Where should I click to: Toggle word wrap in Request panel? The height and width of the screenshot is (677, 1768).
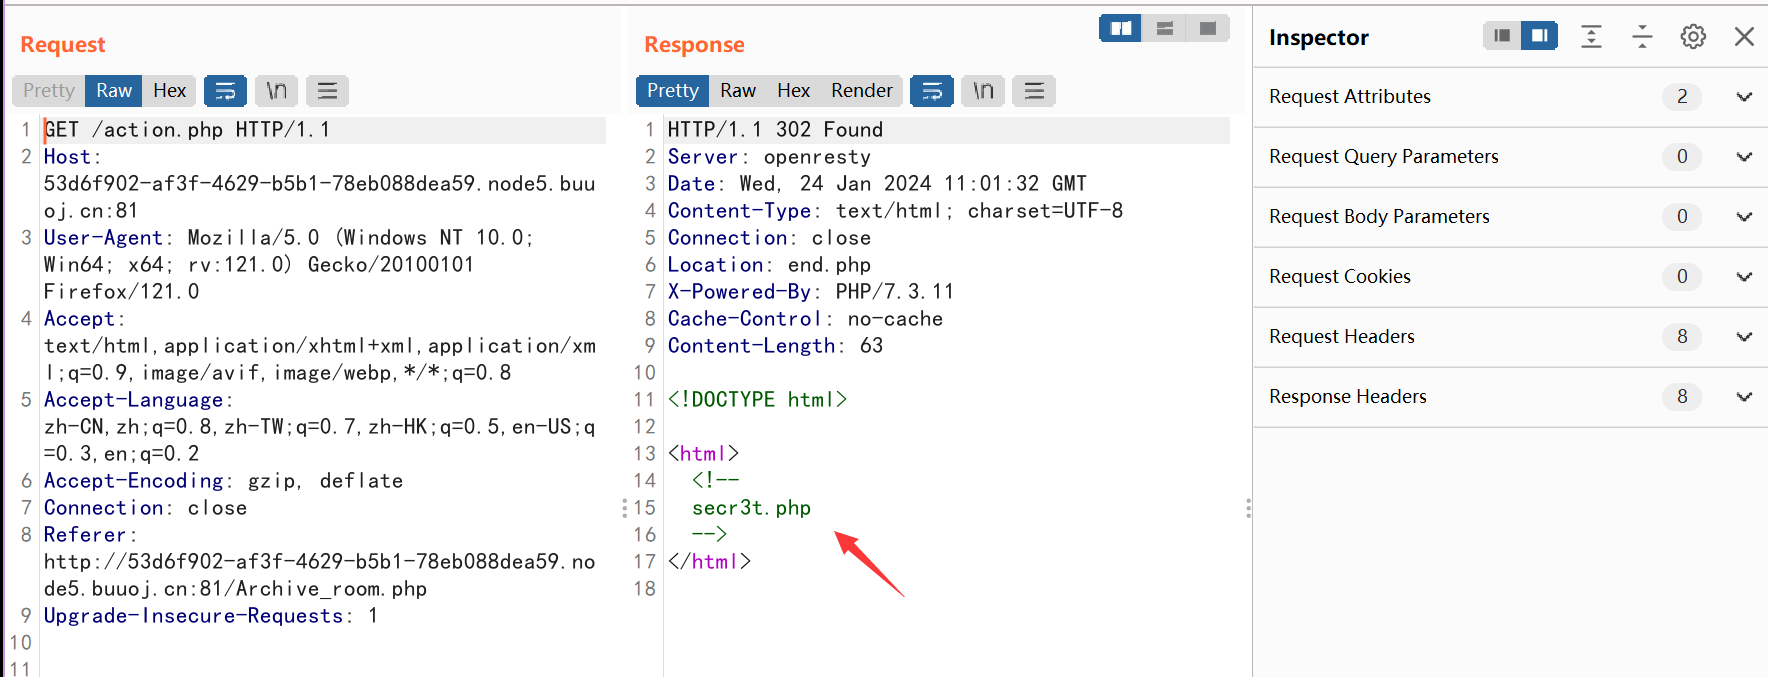point(226,91)
